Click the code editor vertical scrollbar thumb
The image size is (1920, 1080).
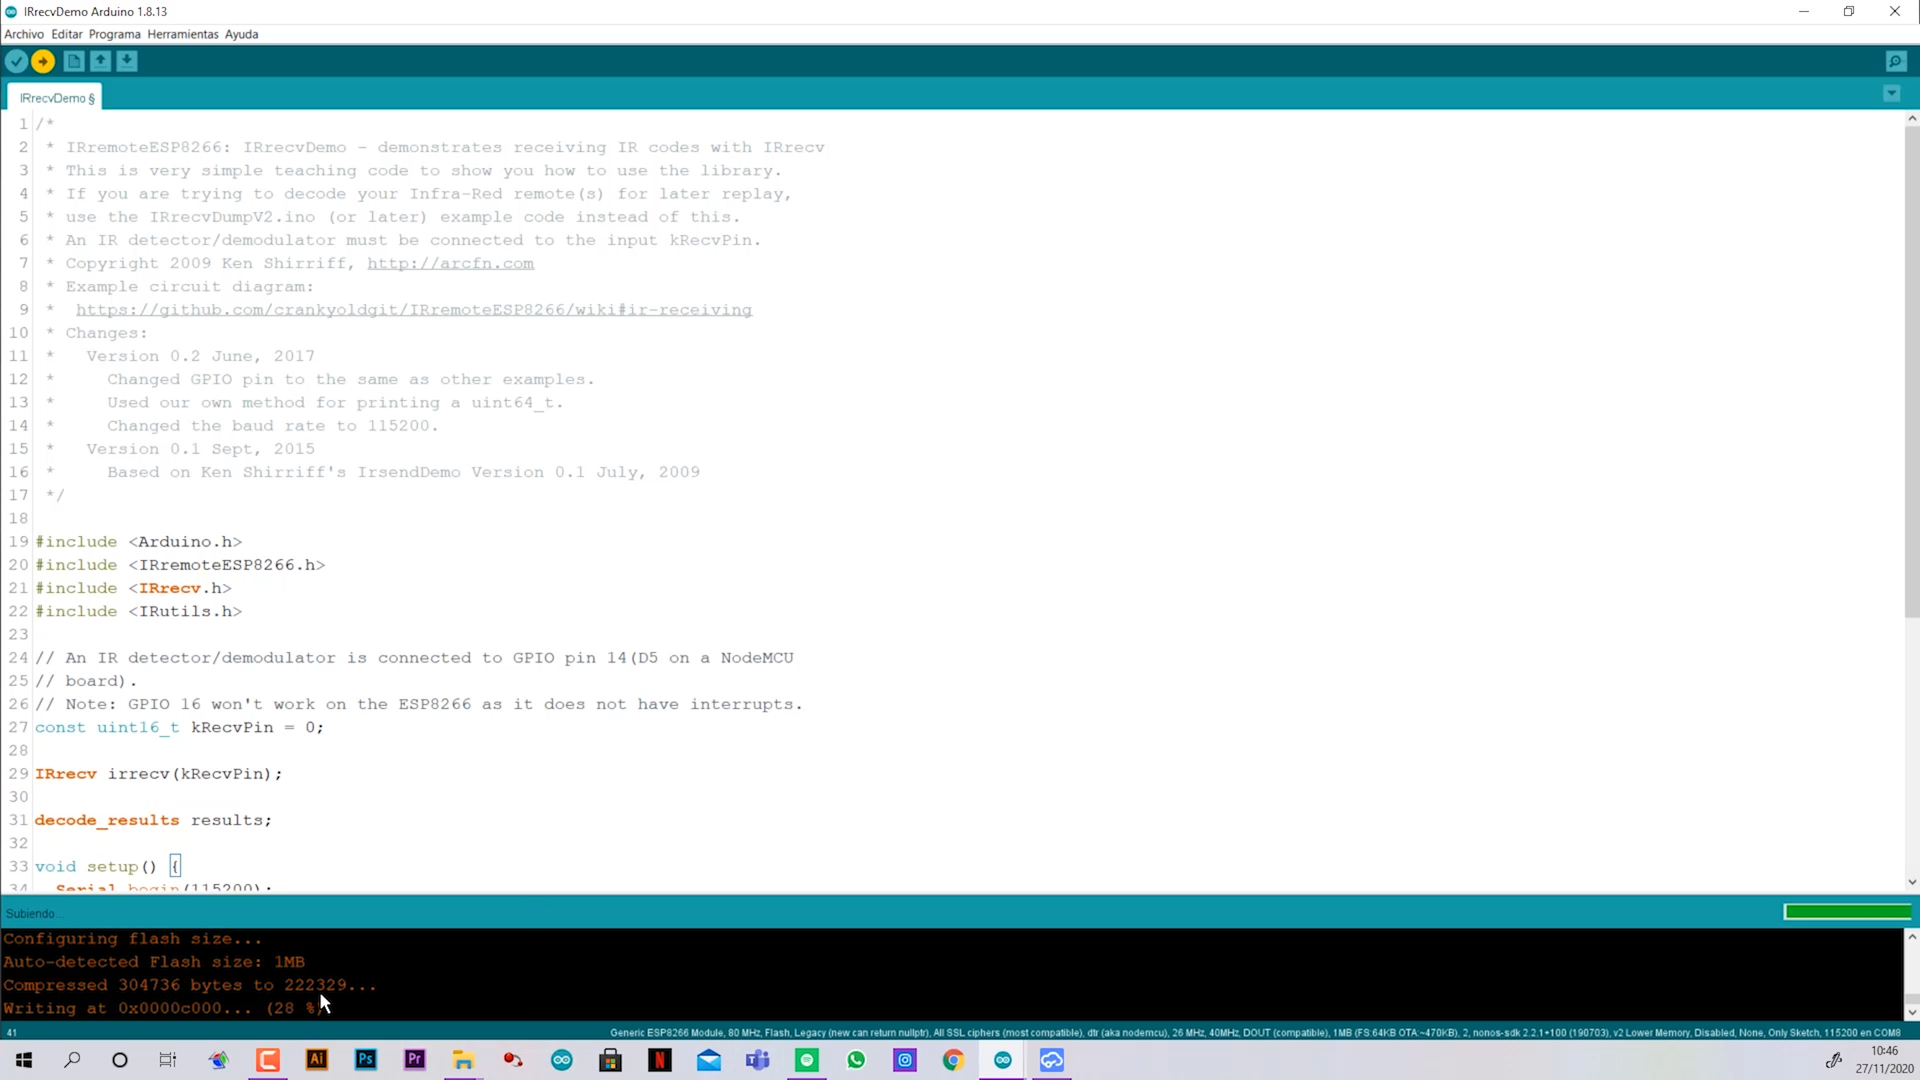pyautogui.click(x=1911, y=372)
